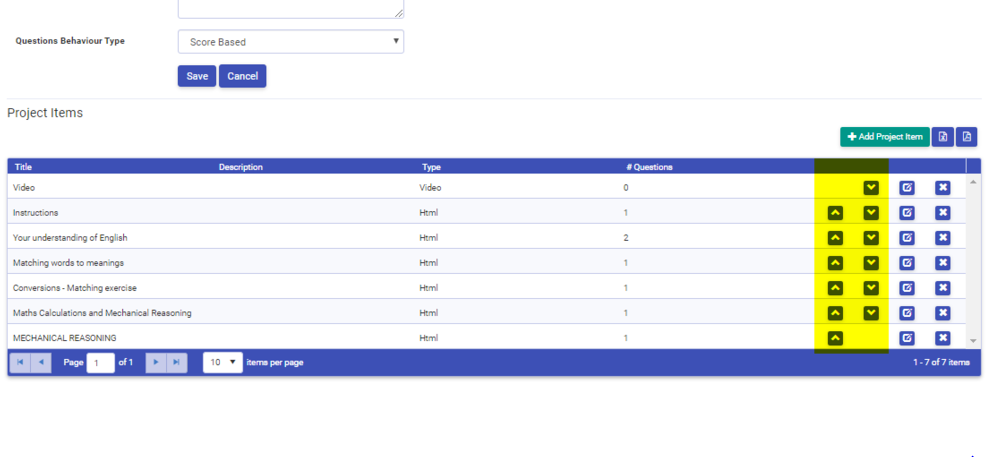Sort by the Description column header
The width and height of the screenshot is (993, 457).
pos(241,167)
